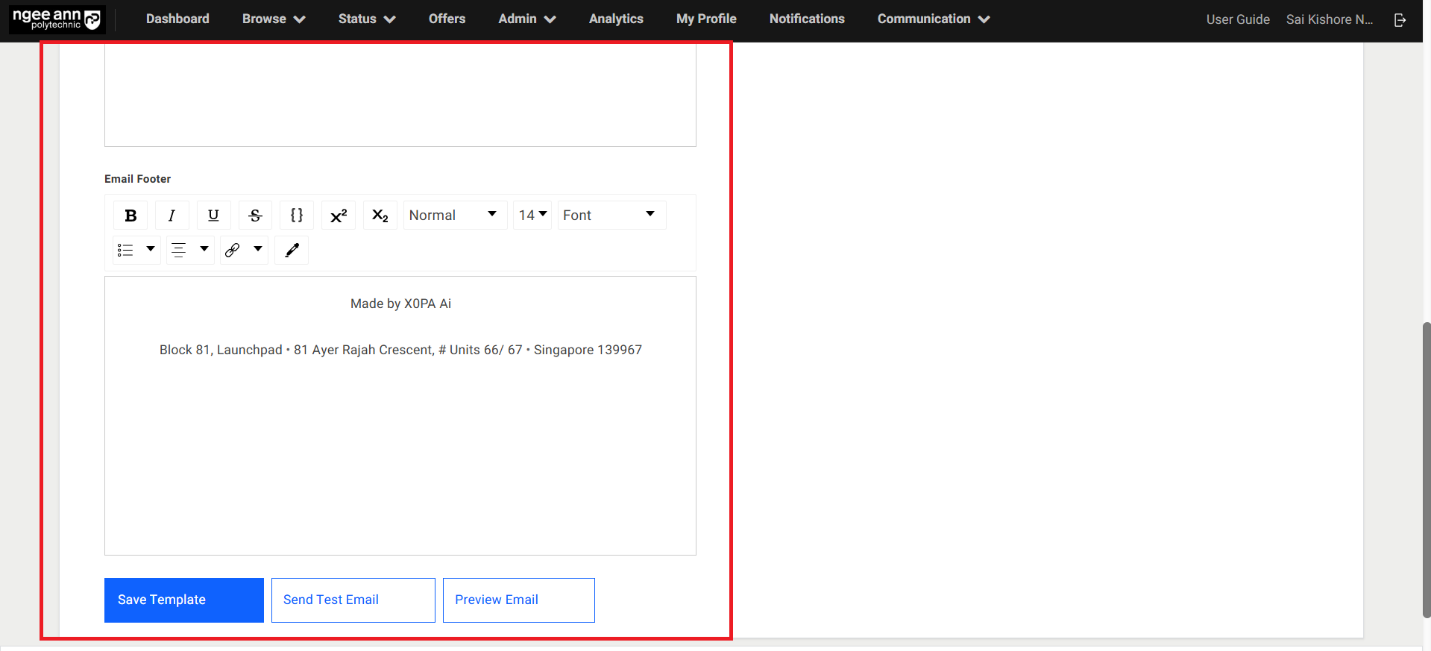1431x651 pixels.
Task: Apply subscript formatting
Action: (x=380, y=215)
